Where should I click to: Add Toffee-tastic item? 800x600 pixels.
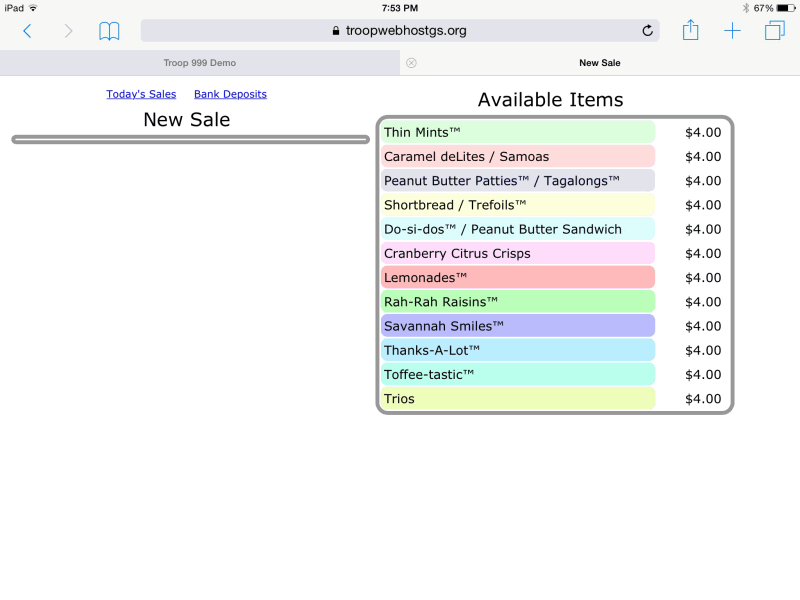[x=518, y=374]
